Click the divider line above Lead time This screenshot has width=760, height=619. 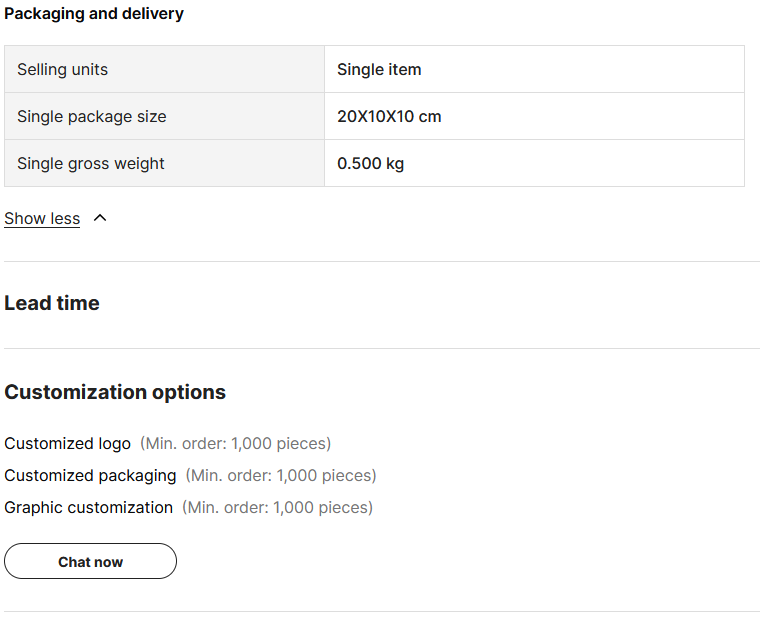point(382,261)
